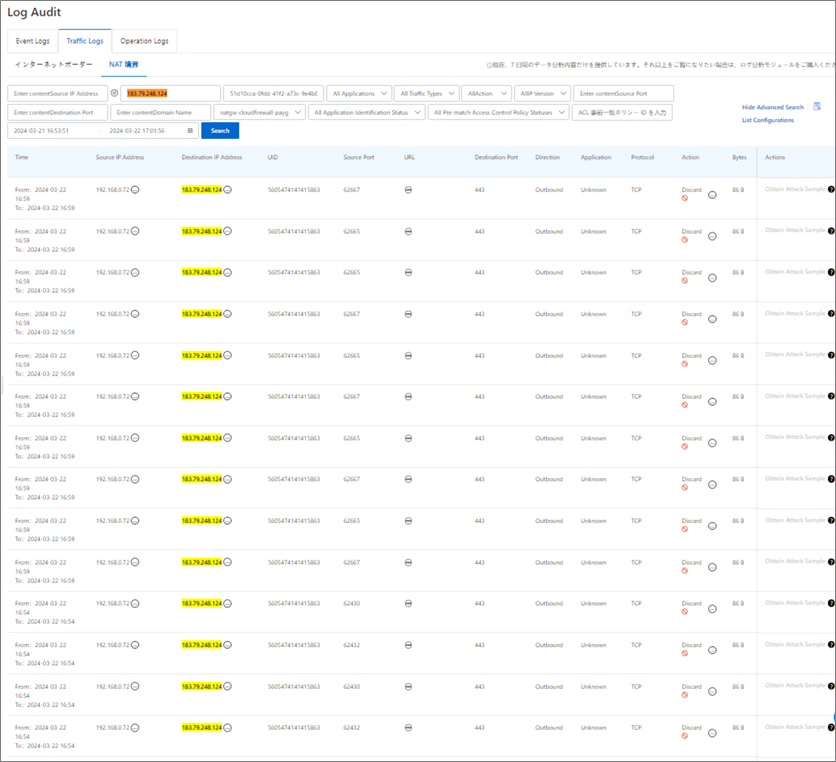The image size is (836, 762).
Task: Open the All Traffic Types dropdown
Action: click(x=426, y=93)
